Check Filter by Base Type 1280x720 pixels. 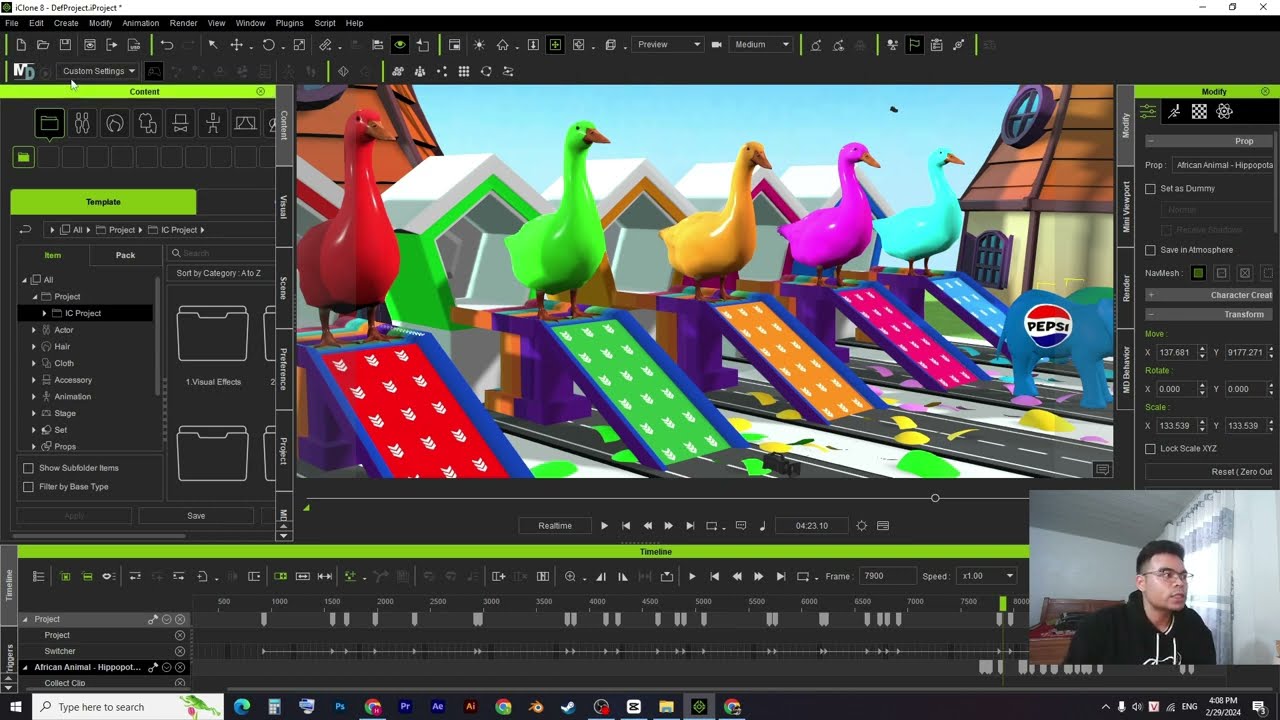(x=28, y=487)
